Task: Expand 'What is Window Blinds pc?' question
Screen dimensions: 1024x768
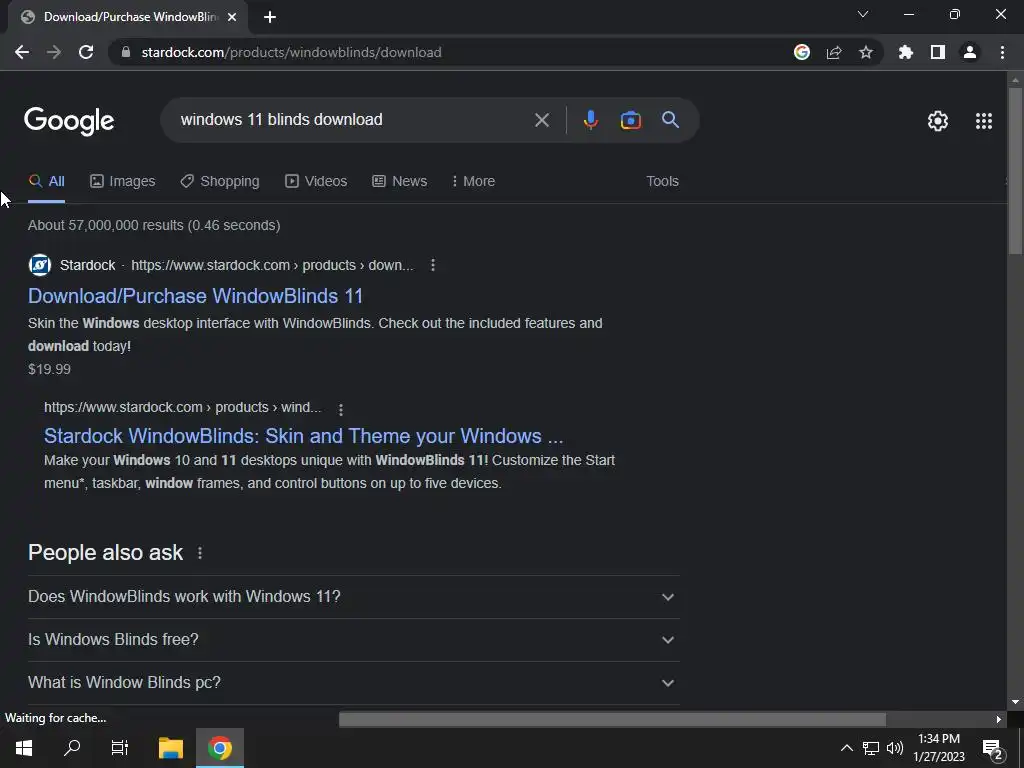Action: (353, 683)
